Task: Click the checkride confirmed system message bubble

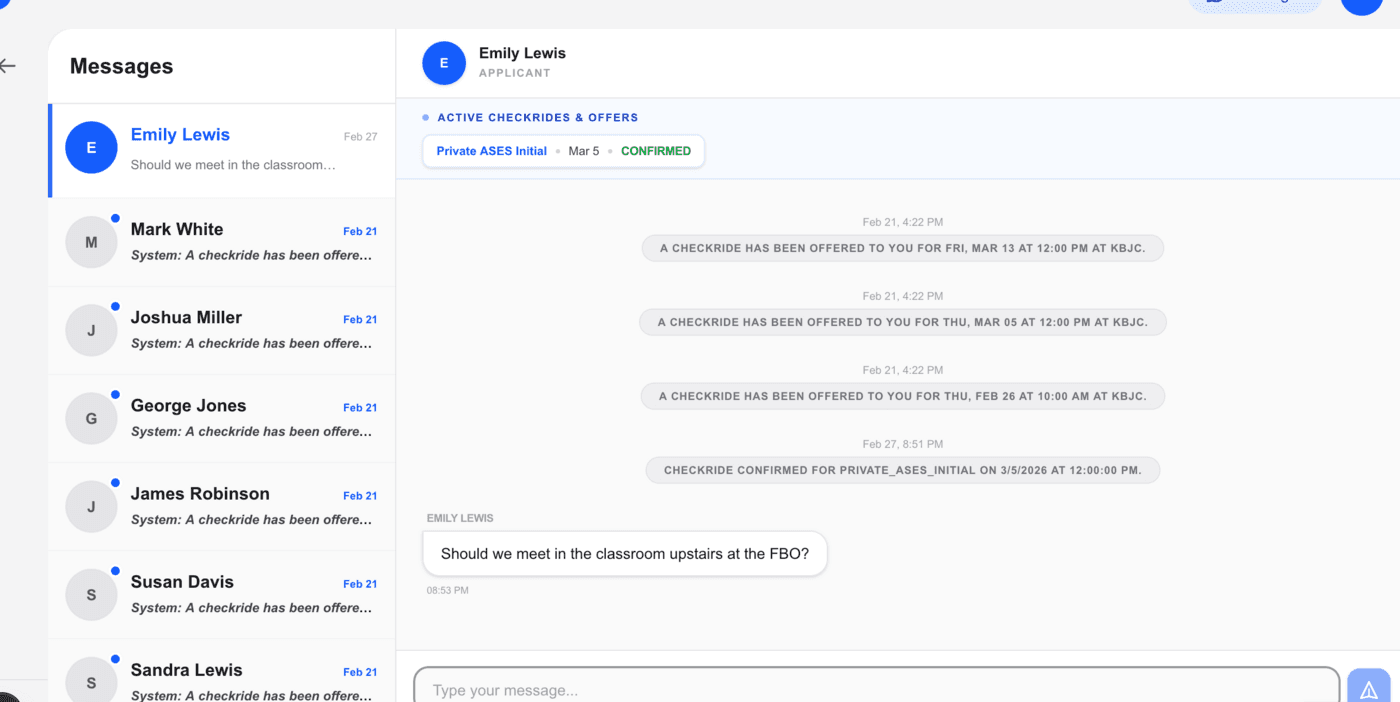Action: [x=902, y=469]
